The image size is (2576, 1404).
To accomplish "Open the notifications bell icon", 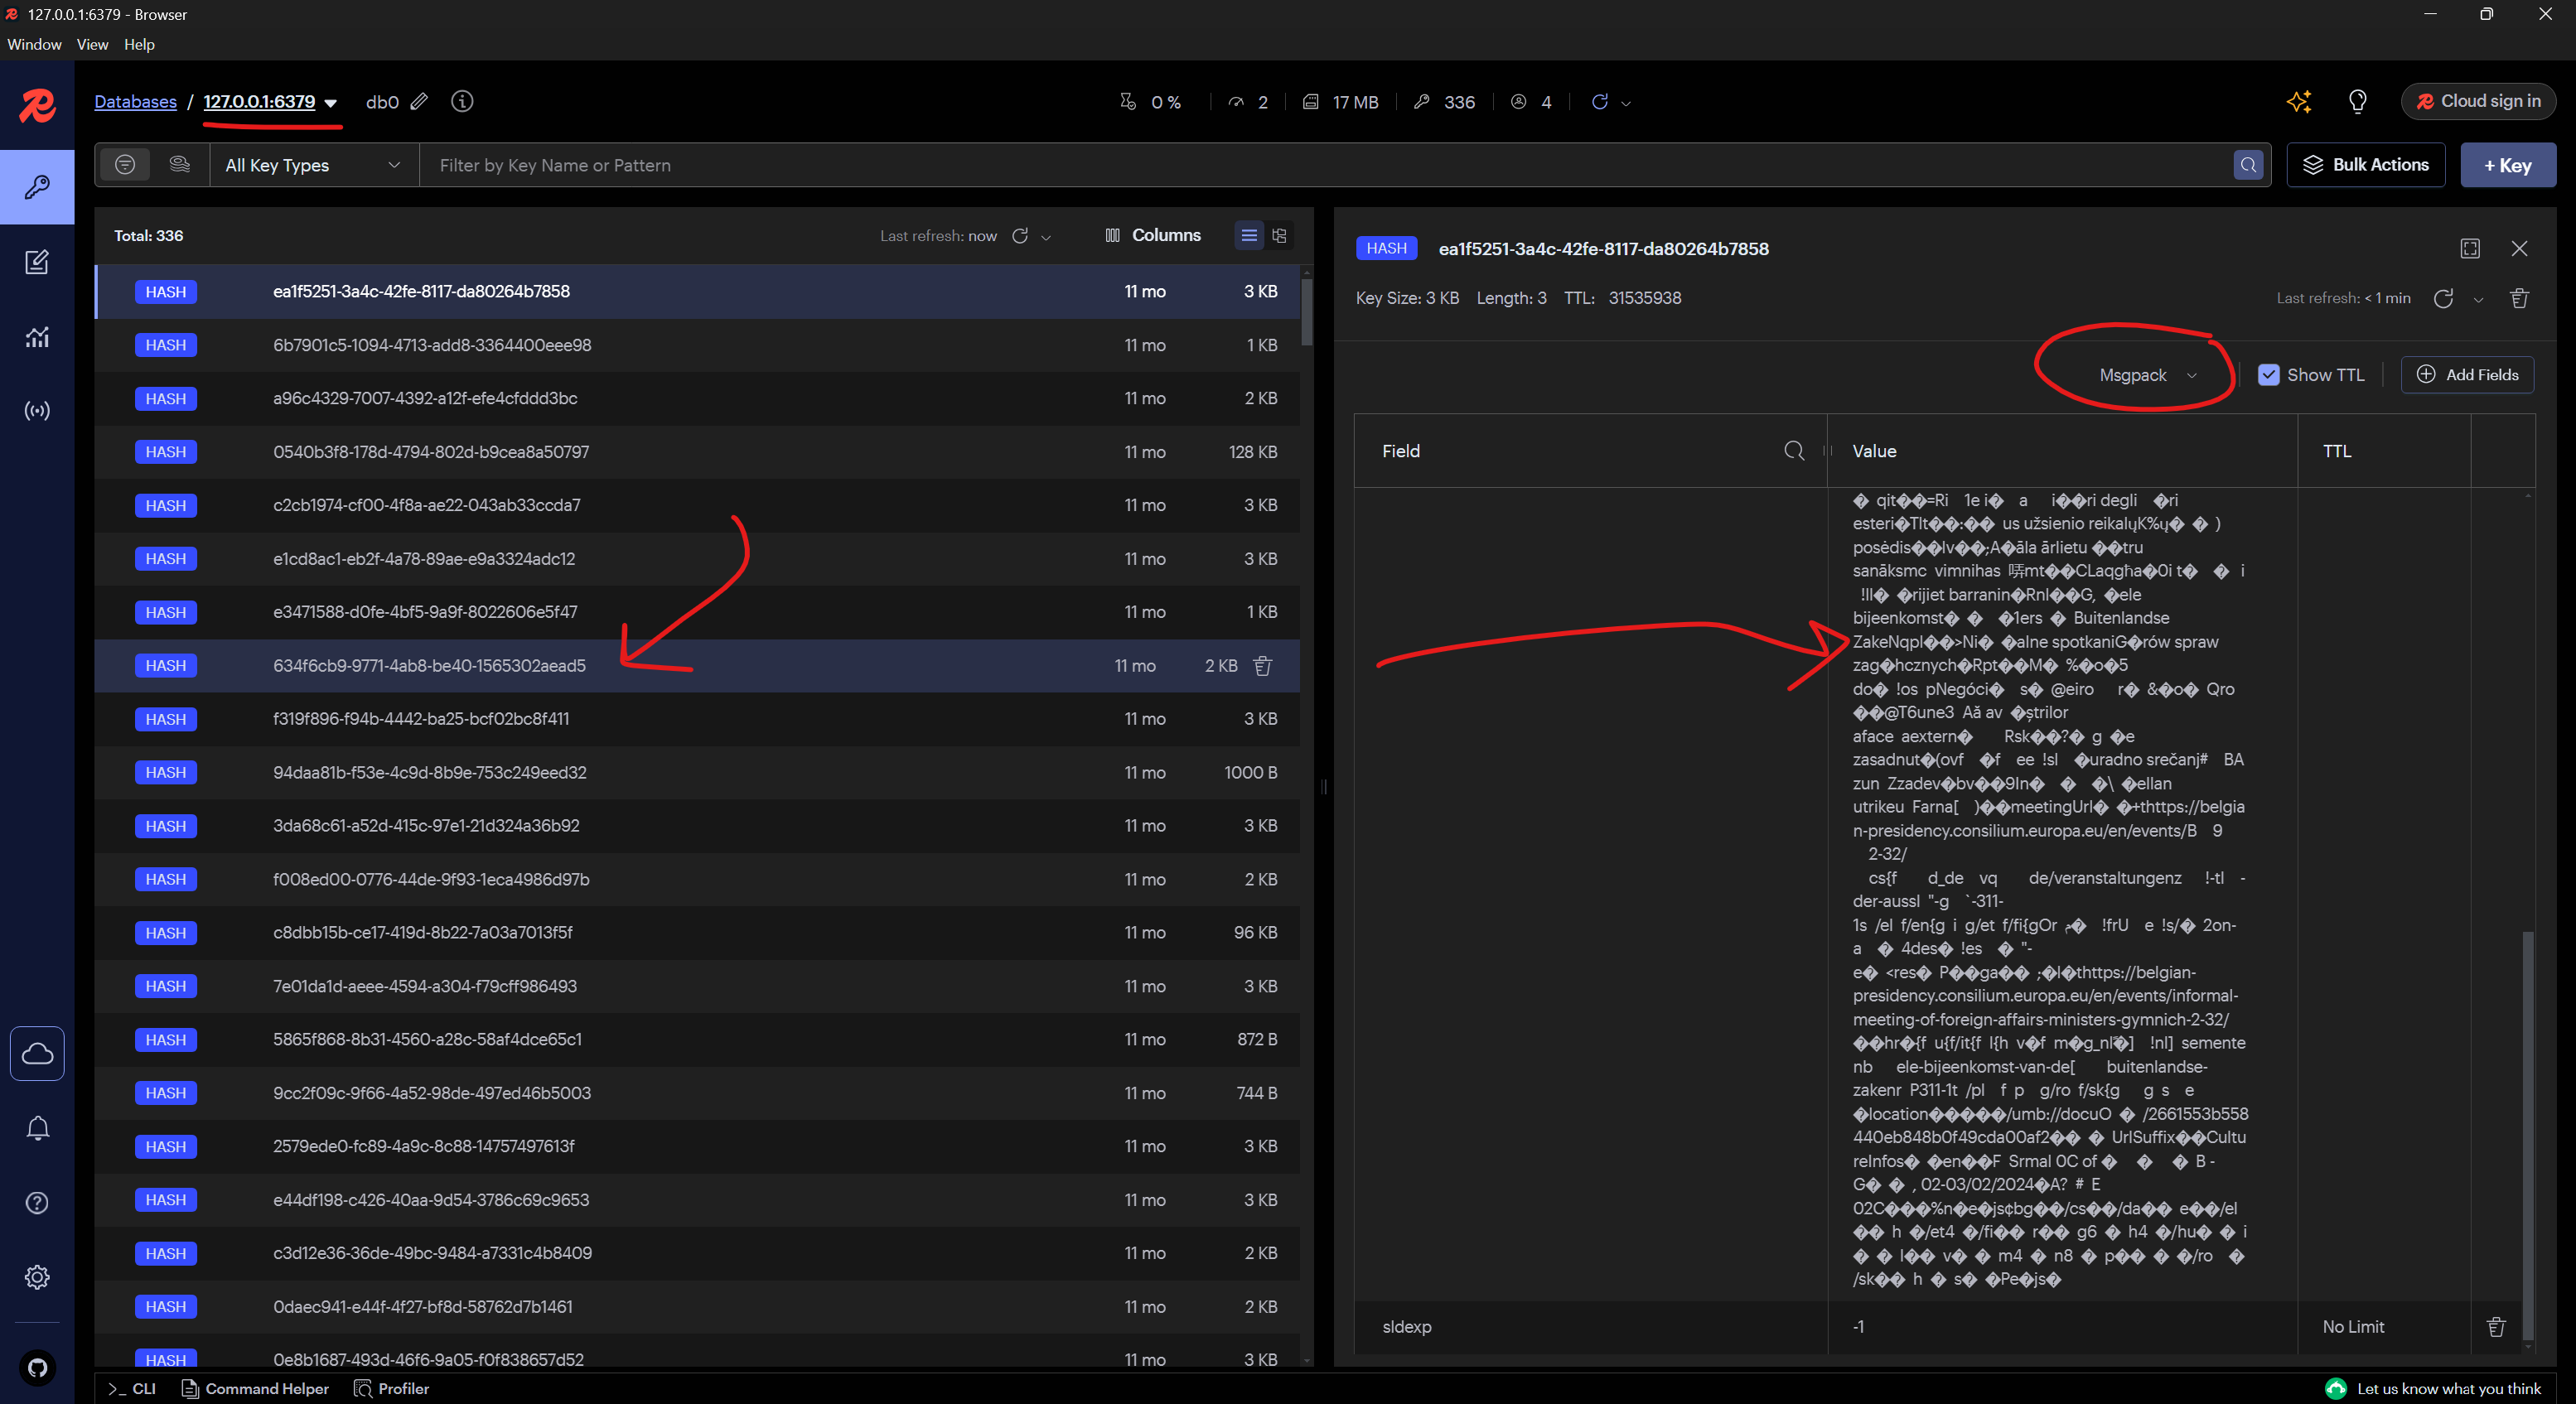I will pos(37,1128).
